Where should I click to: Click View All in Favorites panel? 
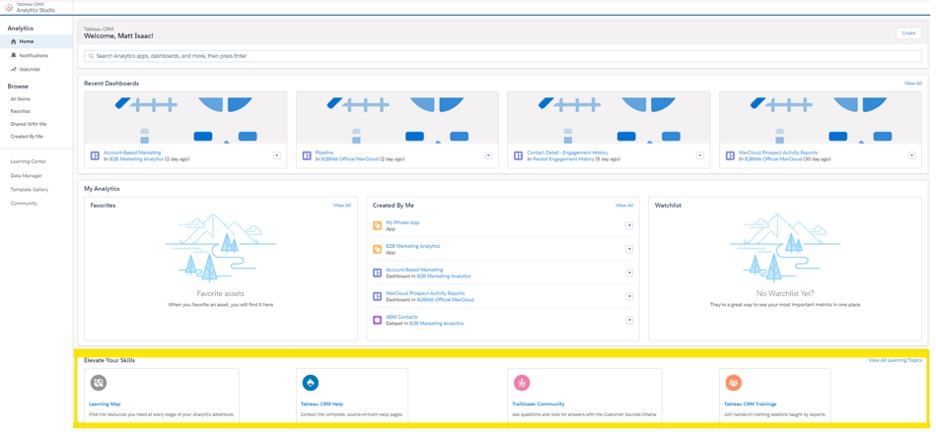tap(342, 205)
